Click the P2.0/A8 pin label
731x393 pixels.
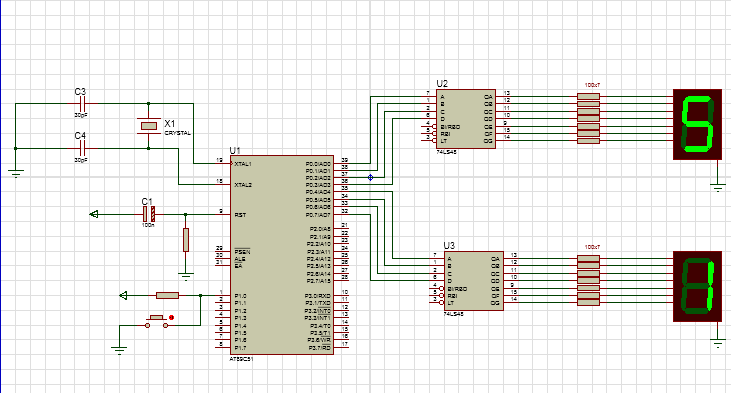point(320,229)
